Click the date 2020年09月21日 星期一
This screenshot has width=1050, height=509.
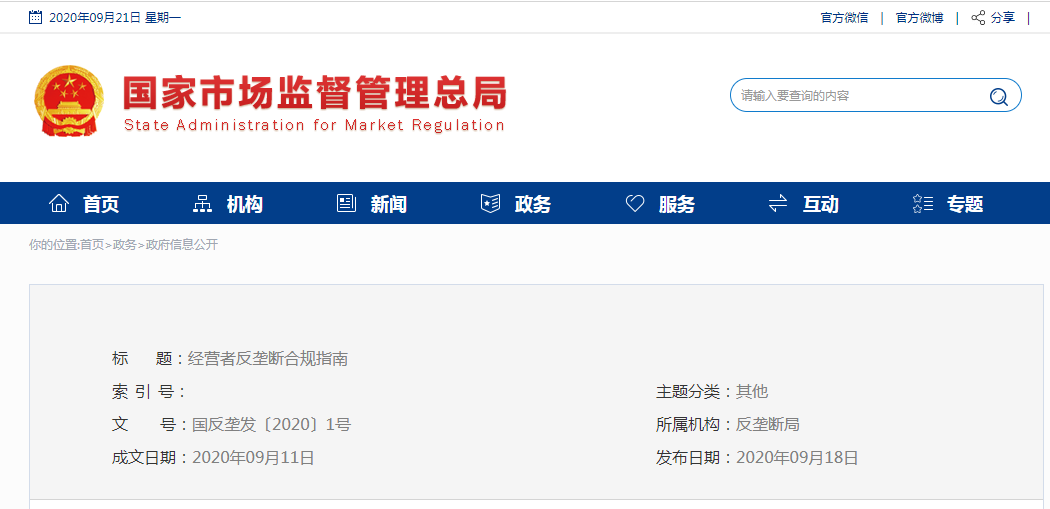(115, 18)
